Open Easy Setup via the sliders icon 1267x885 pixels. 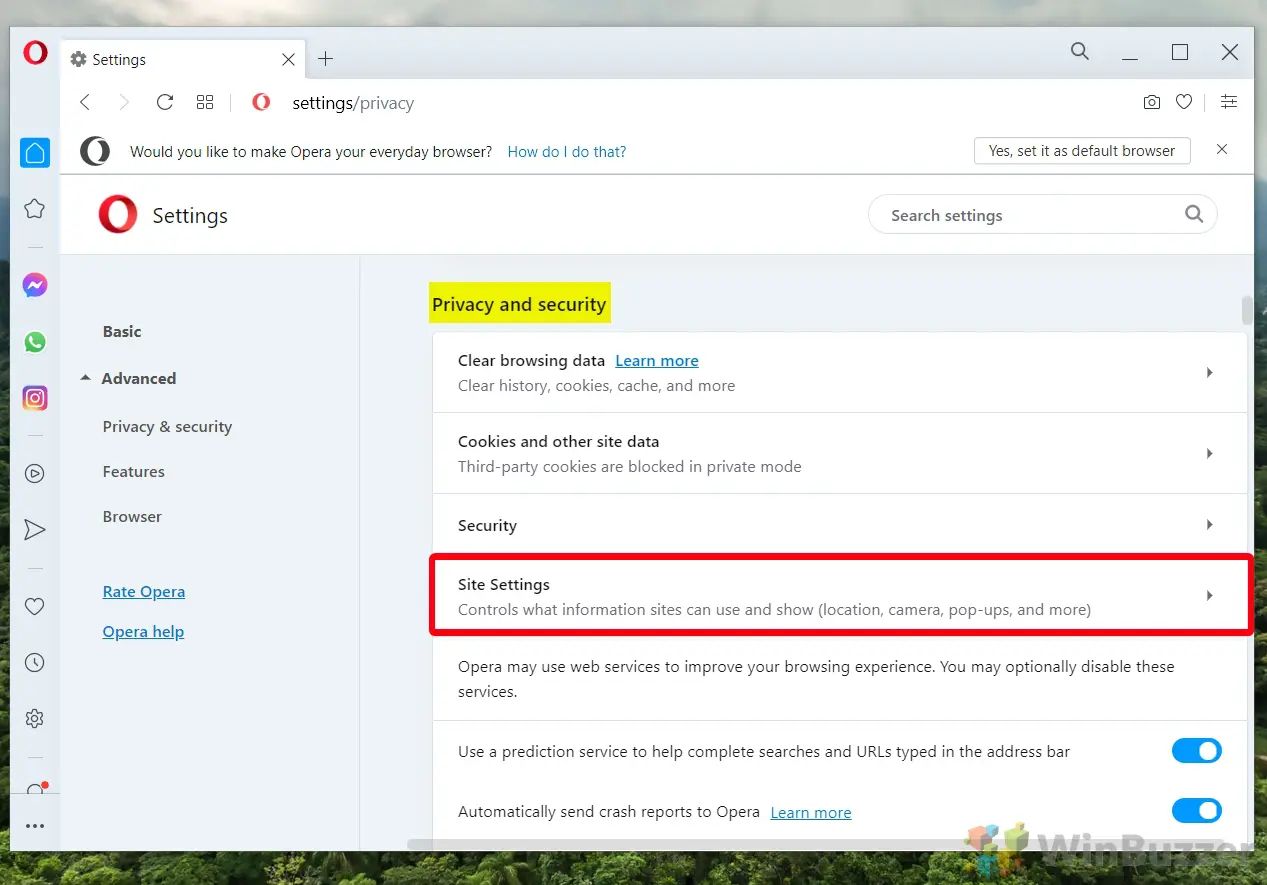click(x=1229, y=102)
